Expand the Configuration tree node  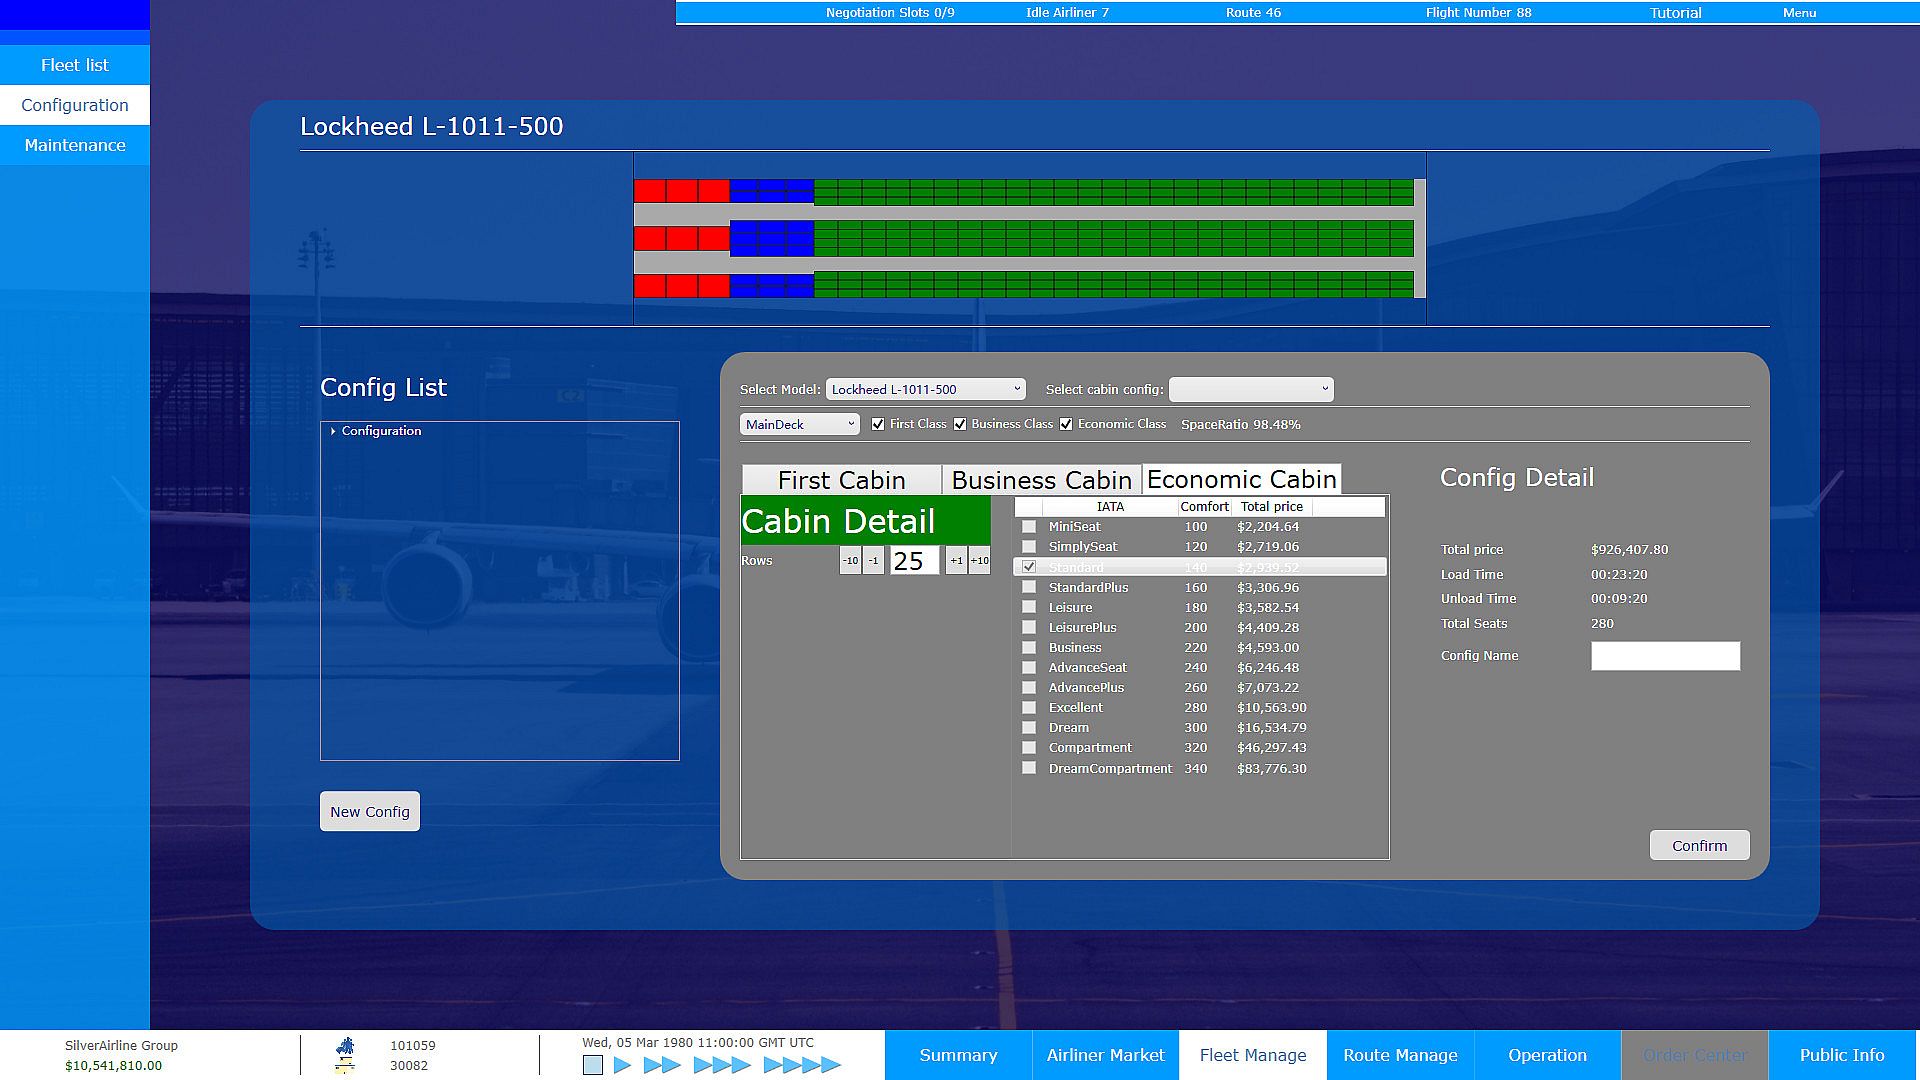point(333,431)
